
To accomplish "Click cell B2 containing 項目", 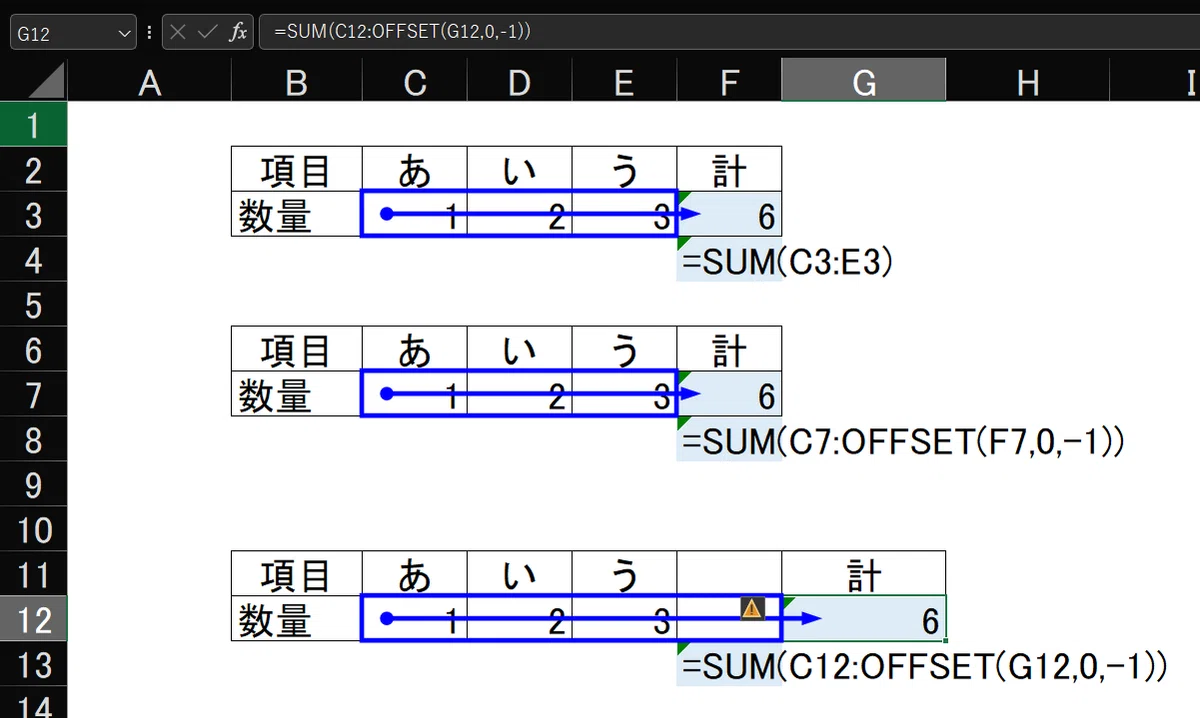I will pyautogui.click(x=296, y=169).
